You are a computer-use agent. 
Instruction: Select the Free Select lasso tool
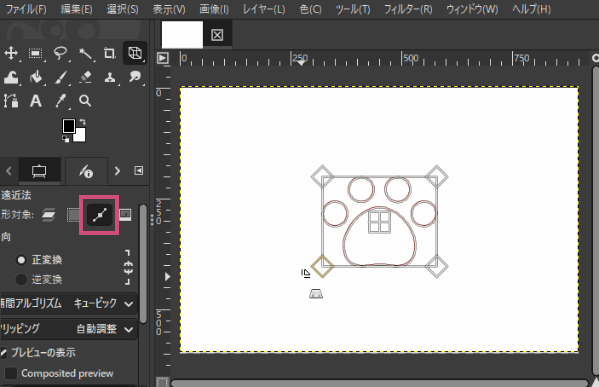pyautogui.click(x=60, y=53)
